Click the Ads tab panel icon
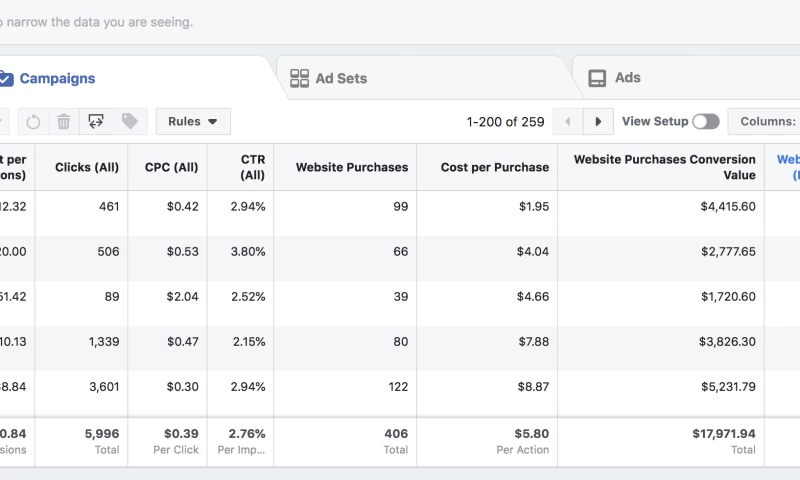Screen dimensions: 800x480 click(597, 78)
